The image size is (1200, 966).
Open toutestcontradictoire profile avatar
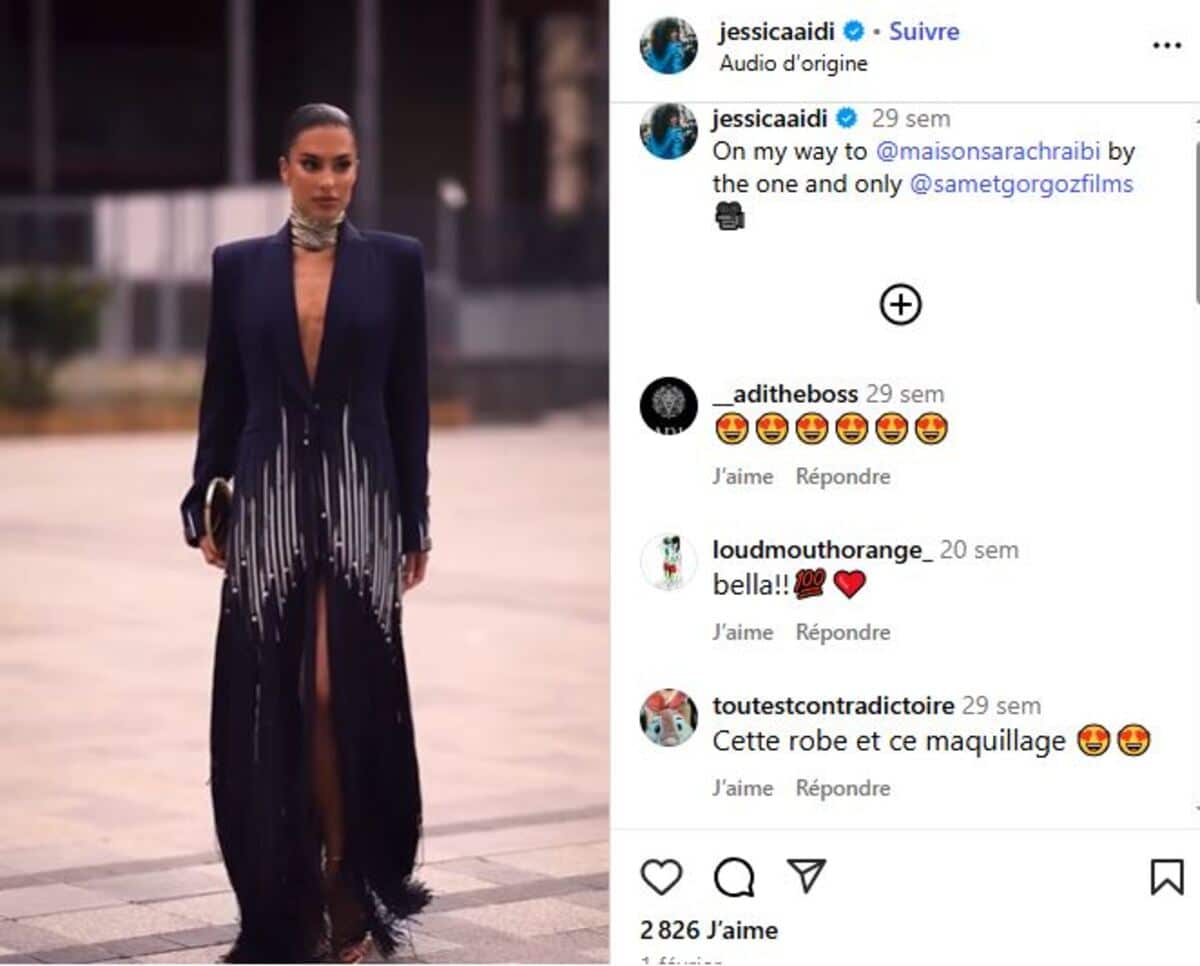click(x=669, y=717)
